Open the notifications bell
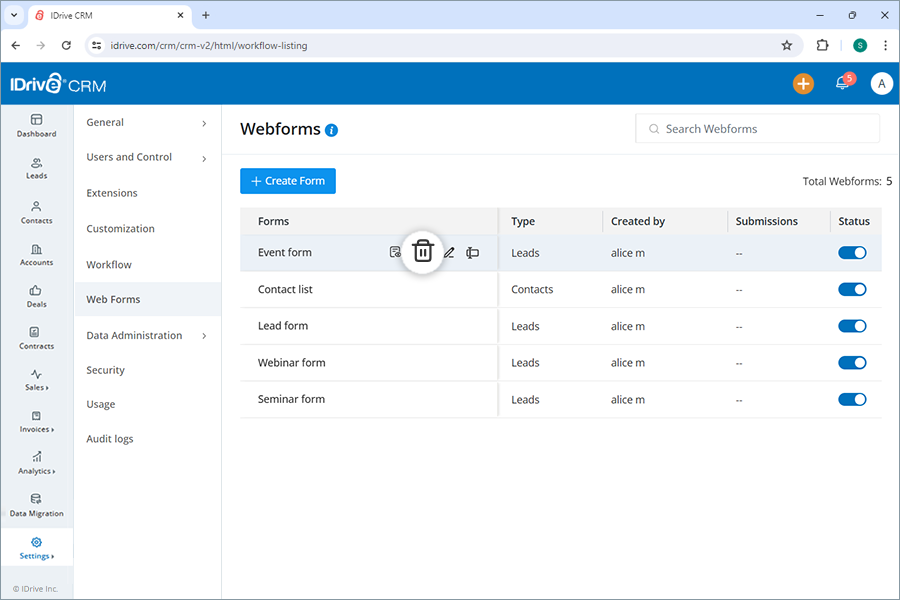Image resolution: width=900 pixels, height=600 pixels. click(841, 84)
